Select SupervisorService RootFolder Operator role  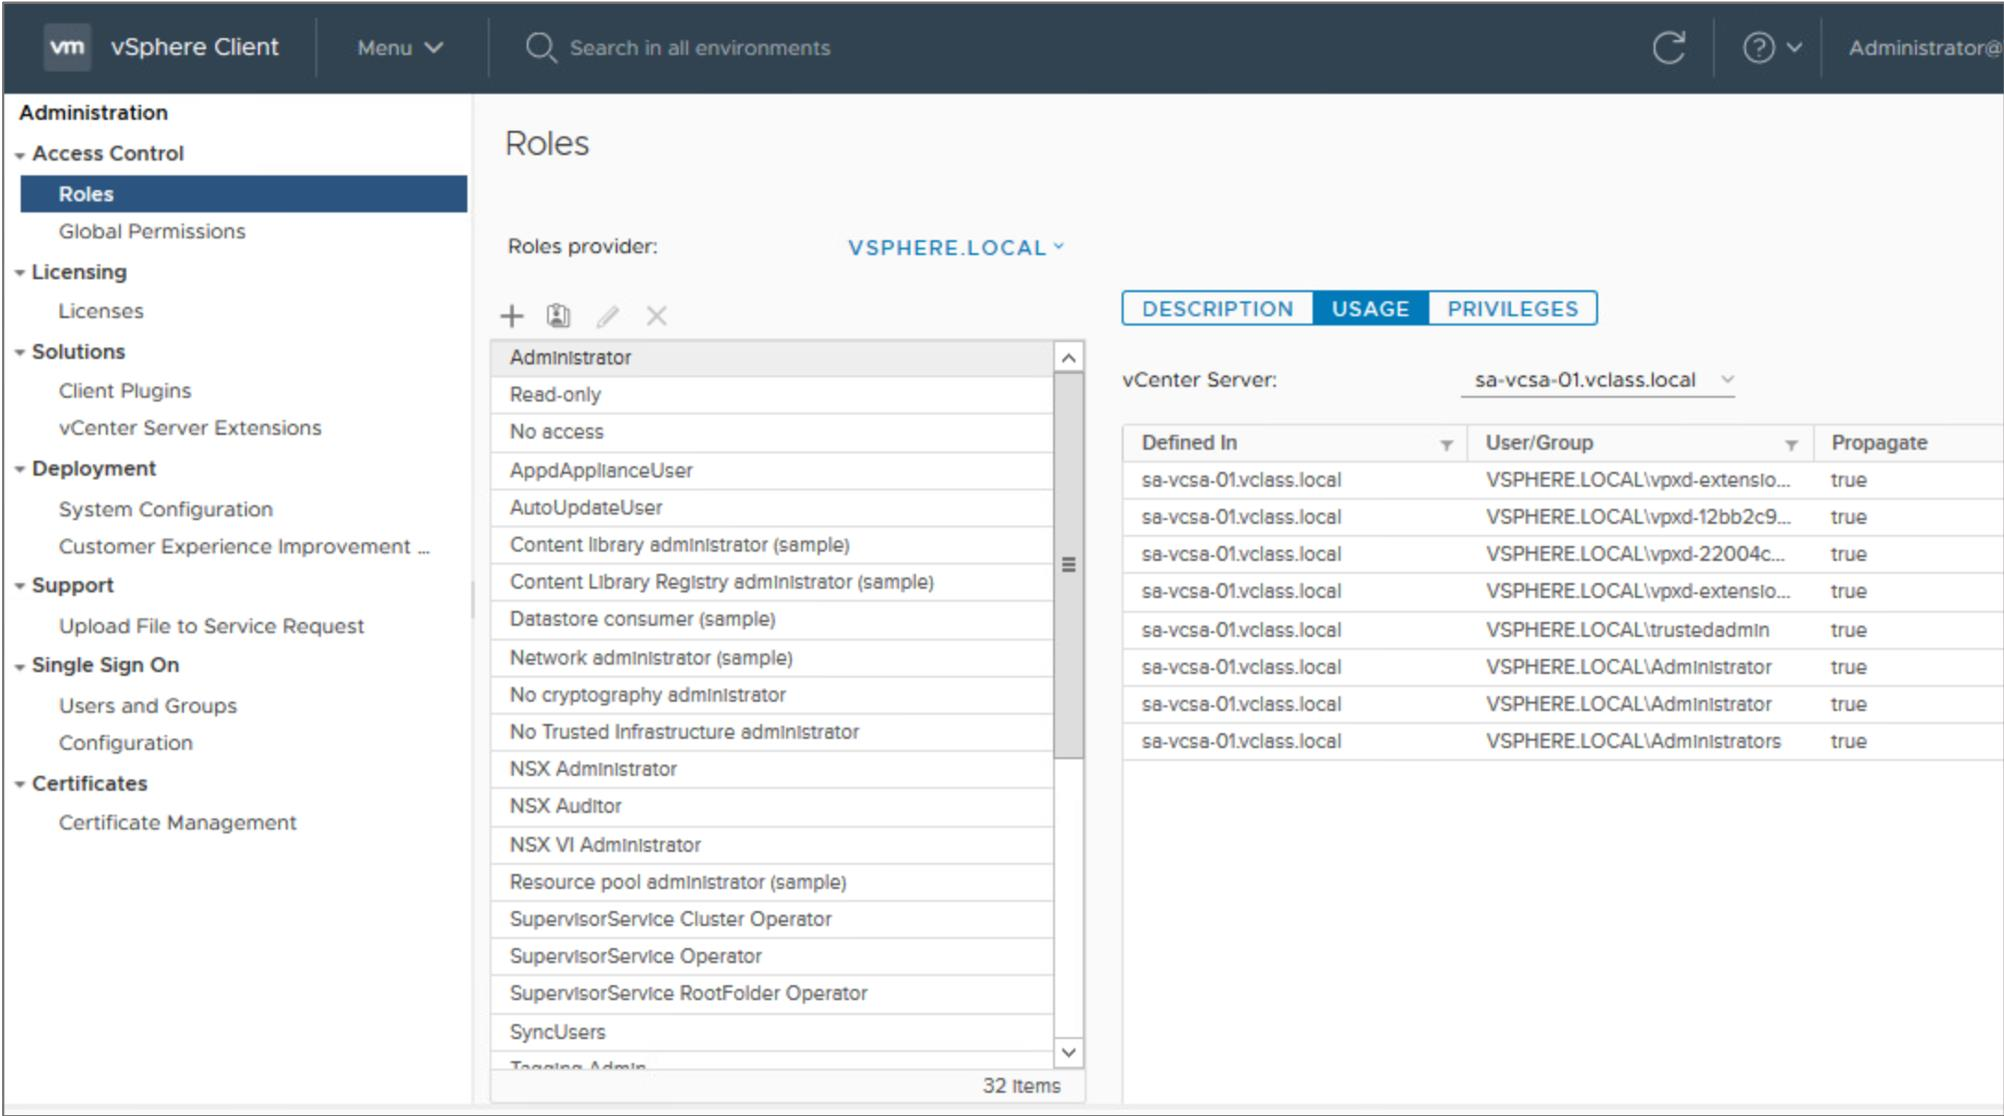tap(771, 994)
